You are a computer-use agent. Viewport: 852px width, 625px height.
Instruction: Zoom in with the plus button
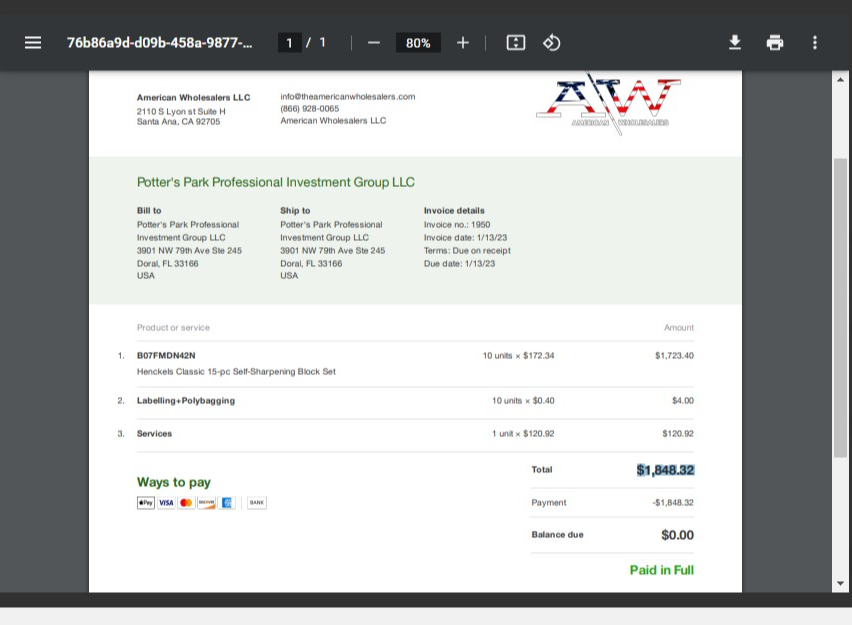[462, 42]
